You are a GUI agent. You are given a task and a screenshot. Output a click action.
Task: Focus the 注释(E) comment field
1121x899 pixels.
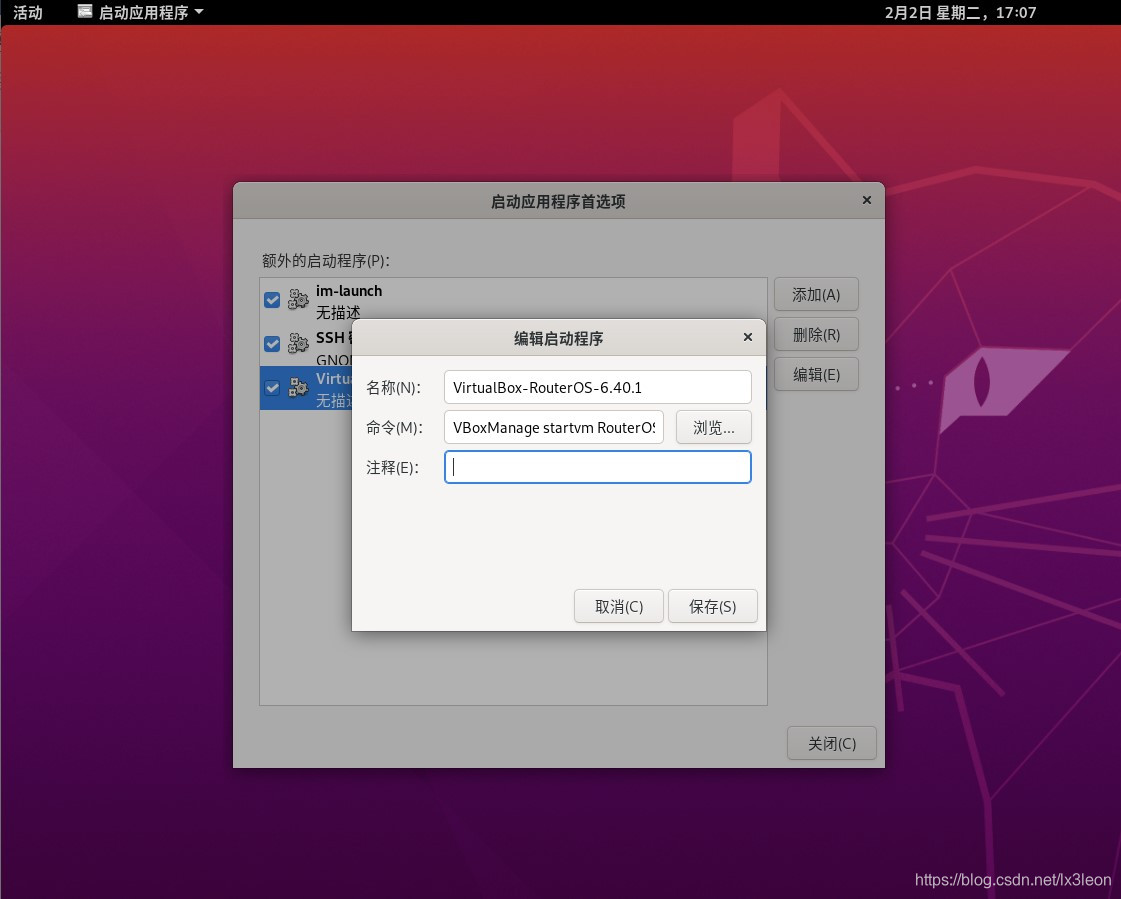(598, 467)
